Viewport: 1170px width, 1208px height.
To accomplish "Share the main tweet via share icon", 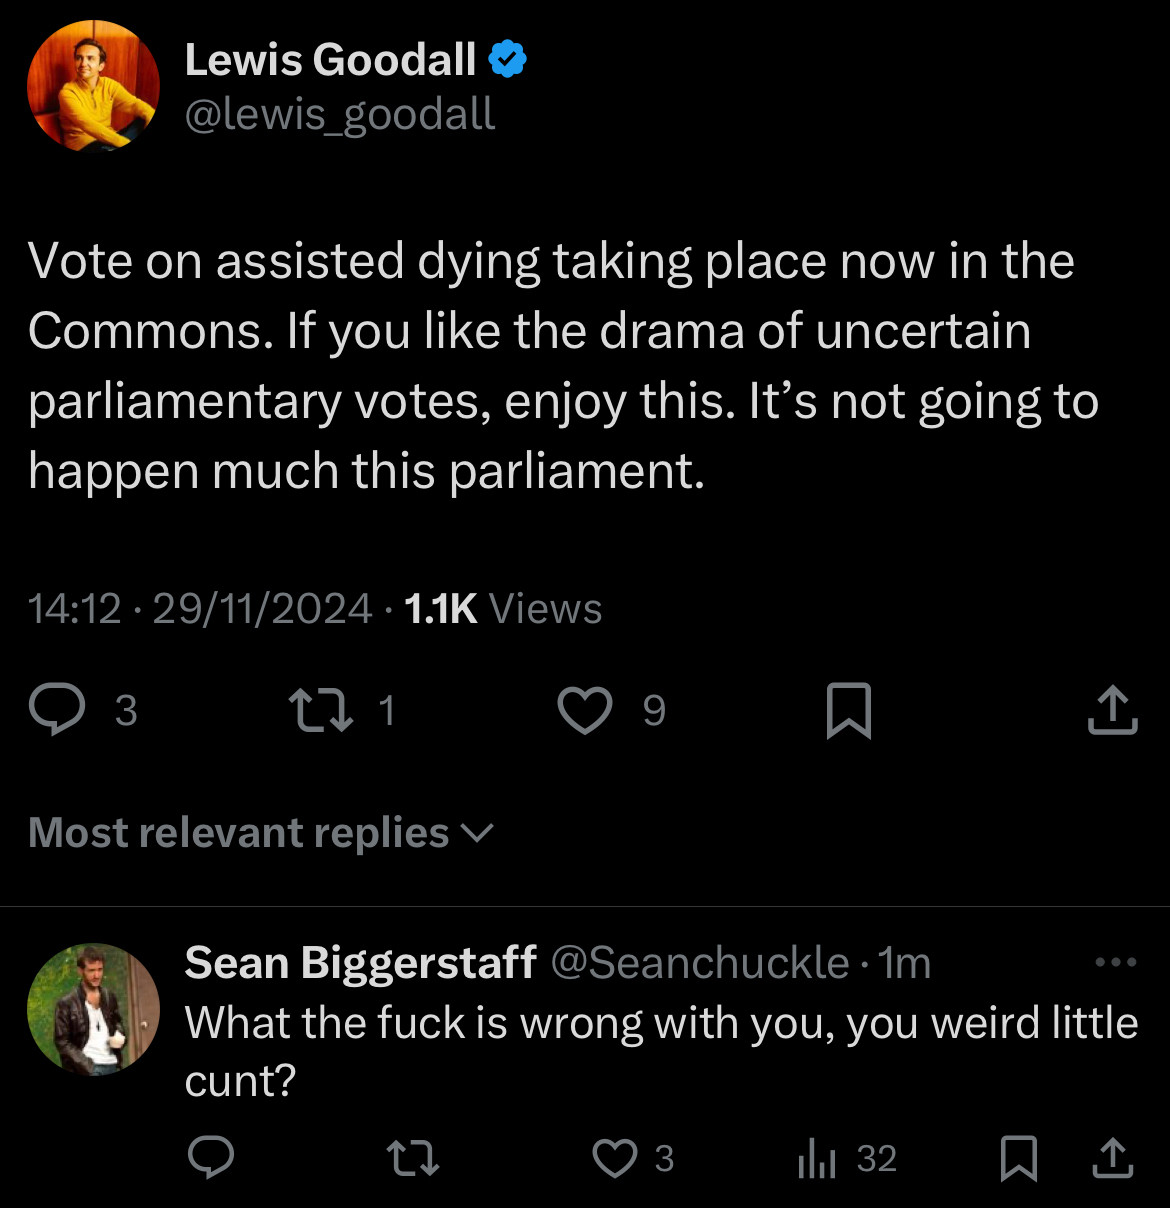I will coord(1112,710).
